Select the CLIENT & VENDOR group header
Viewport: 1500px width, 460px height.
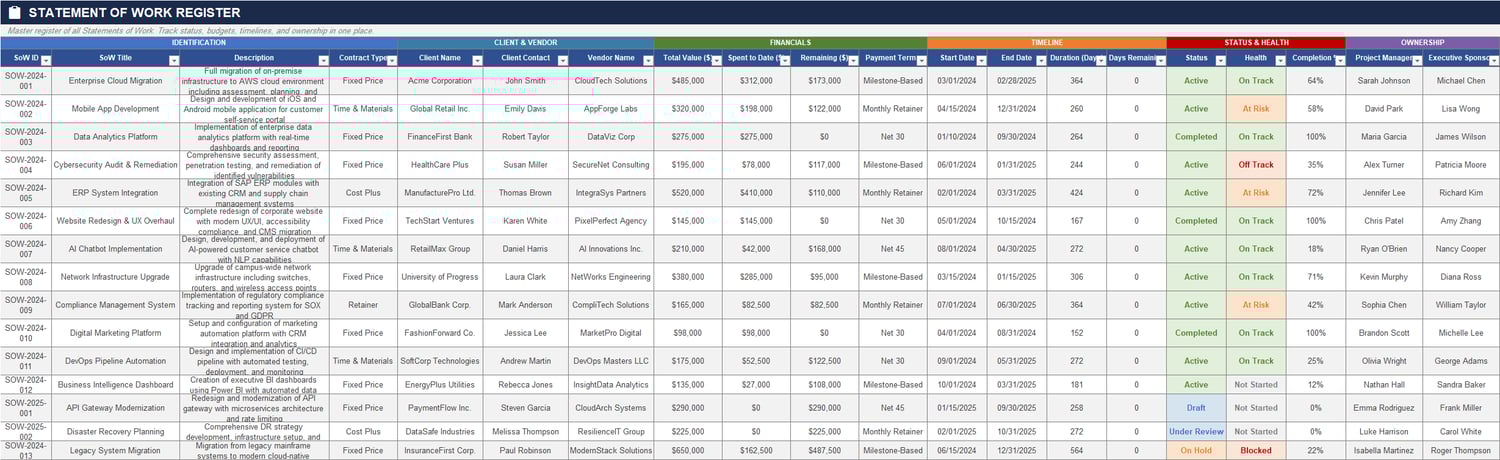point(526,43)
